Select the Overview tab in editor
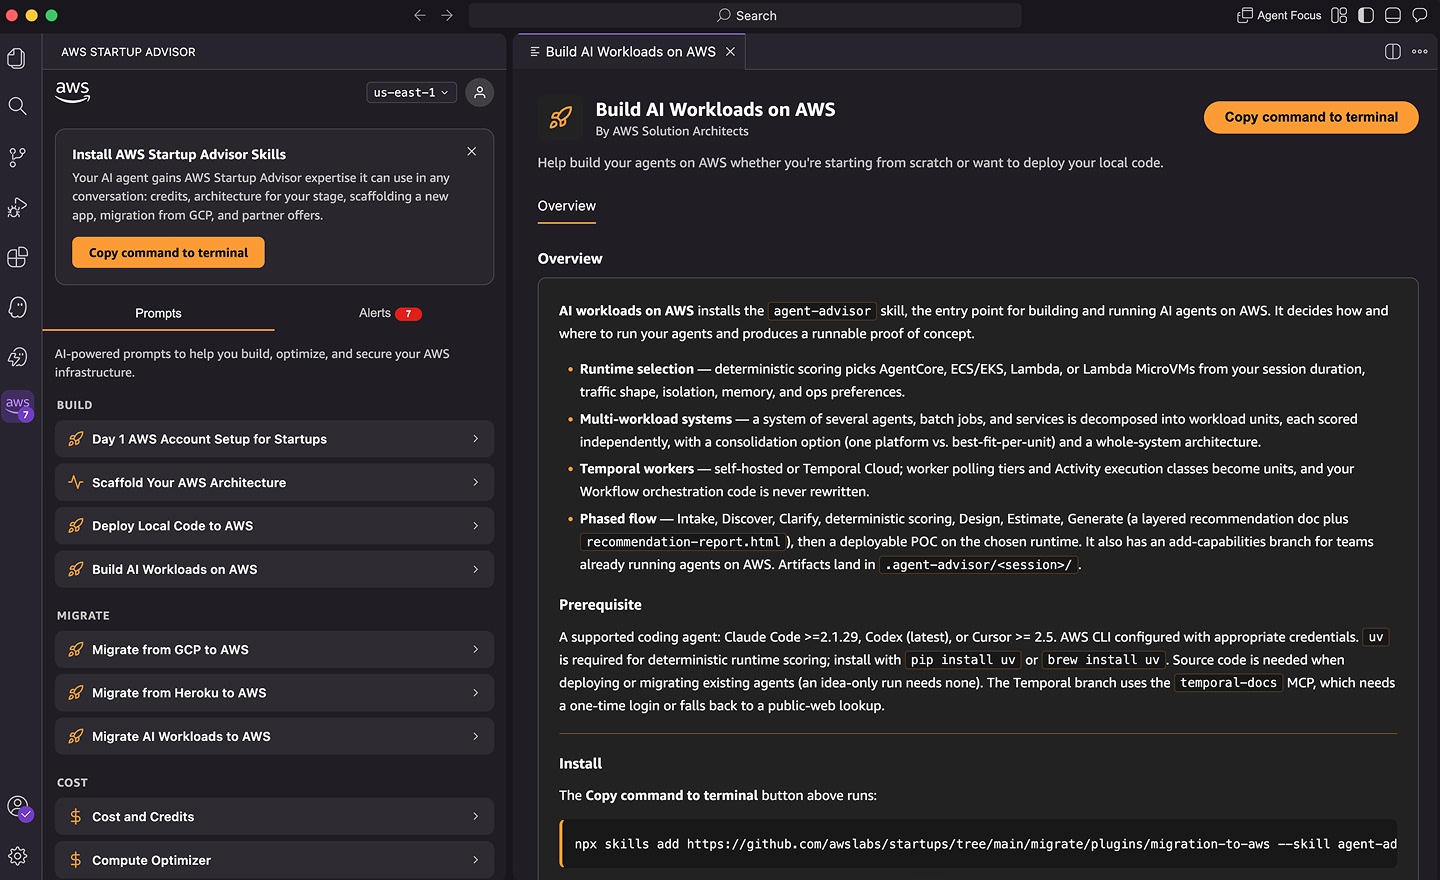 (x=566, y=206)
